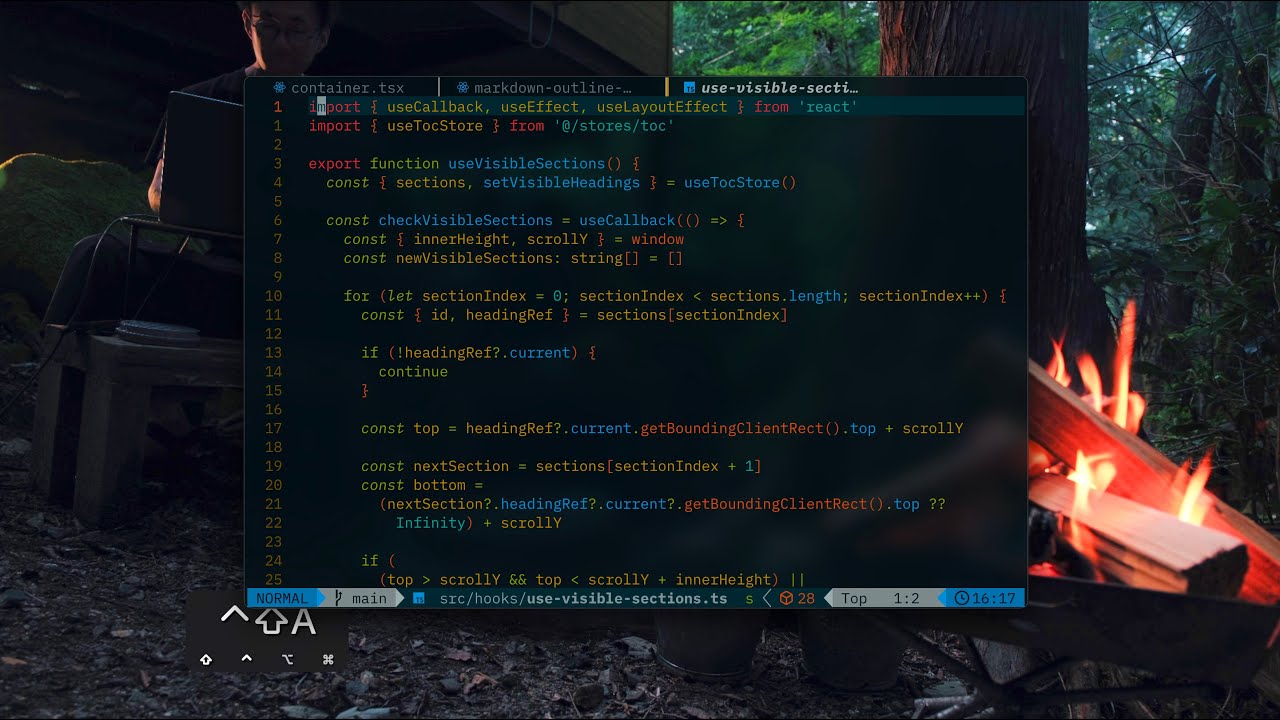Click 'nextSection' declaration on line 19

coord(461,467)
